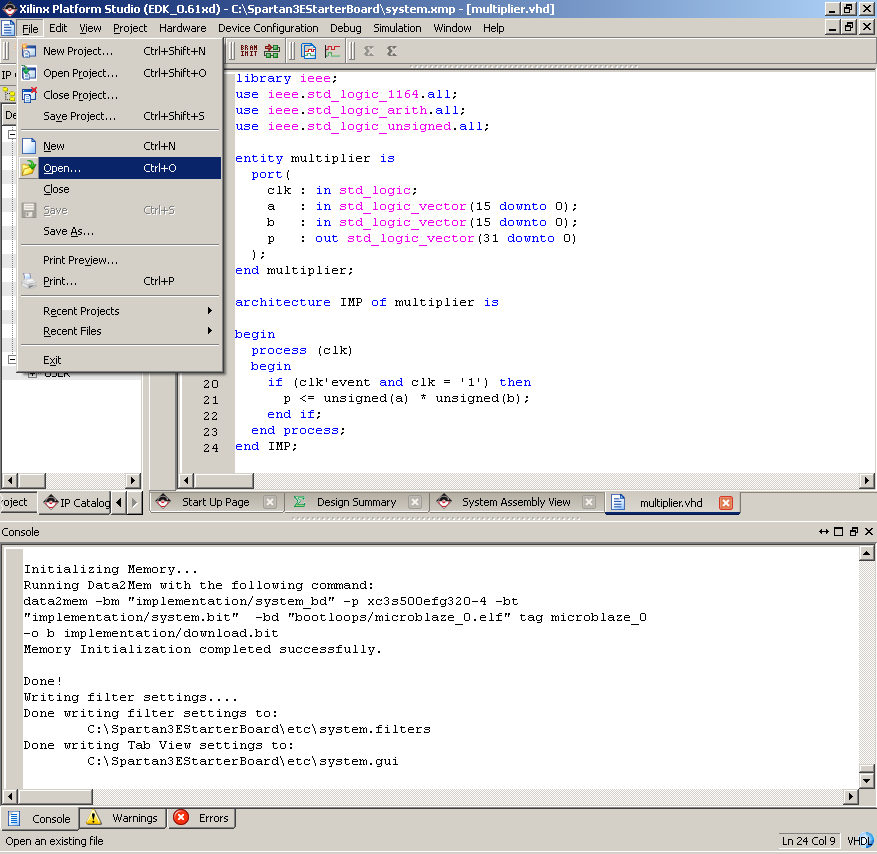Click the BRAM Init toolbar icon
Viewport: 877px width, 854px height.
[249, 51]
